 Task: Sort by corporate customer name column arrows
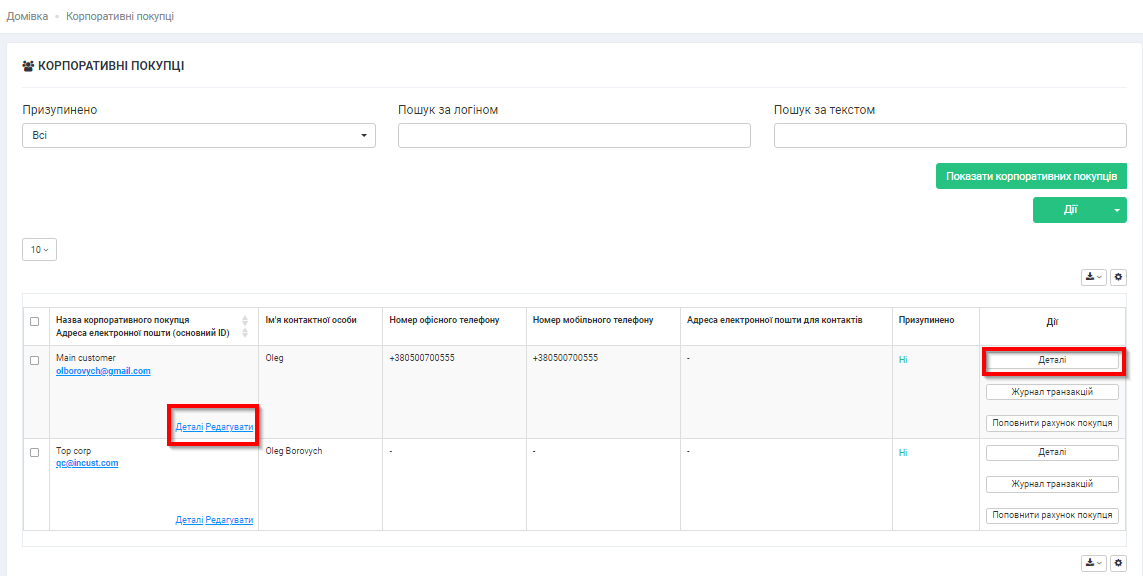tap(245, 326)
